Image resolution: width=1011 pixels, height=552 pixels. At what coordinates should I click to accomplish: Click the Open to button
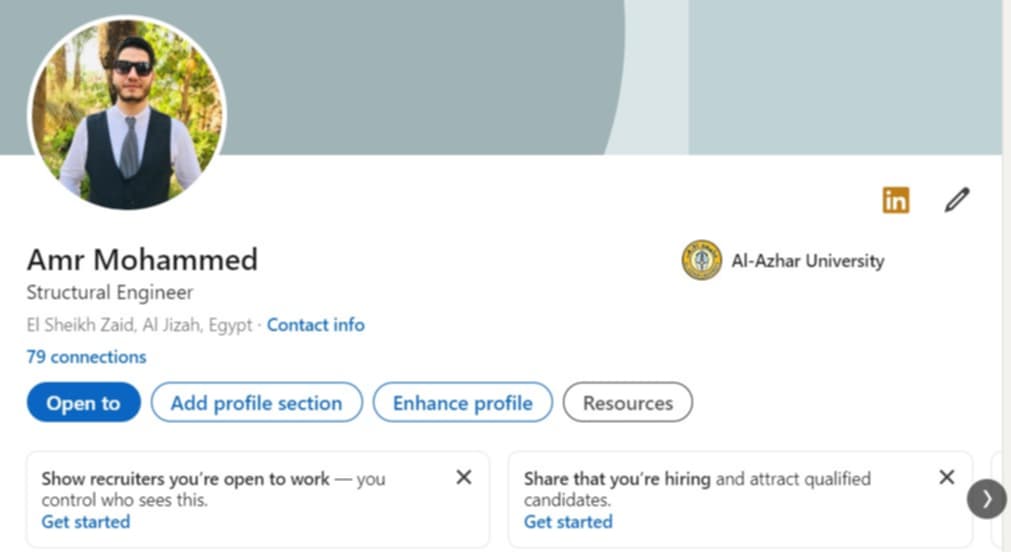click(x=83, y=402)
